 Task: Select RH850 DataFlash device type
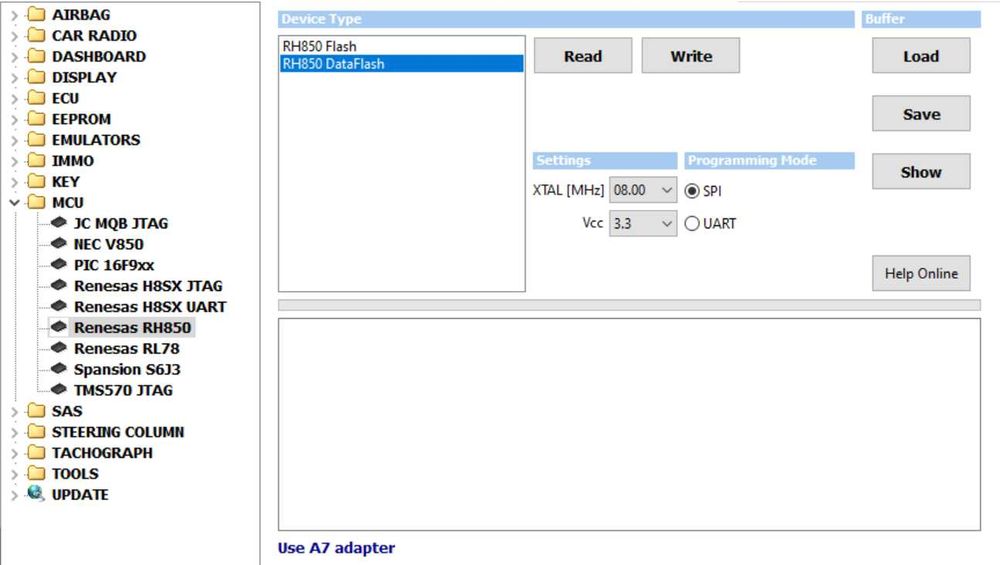coord(402,64)
